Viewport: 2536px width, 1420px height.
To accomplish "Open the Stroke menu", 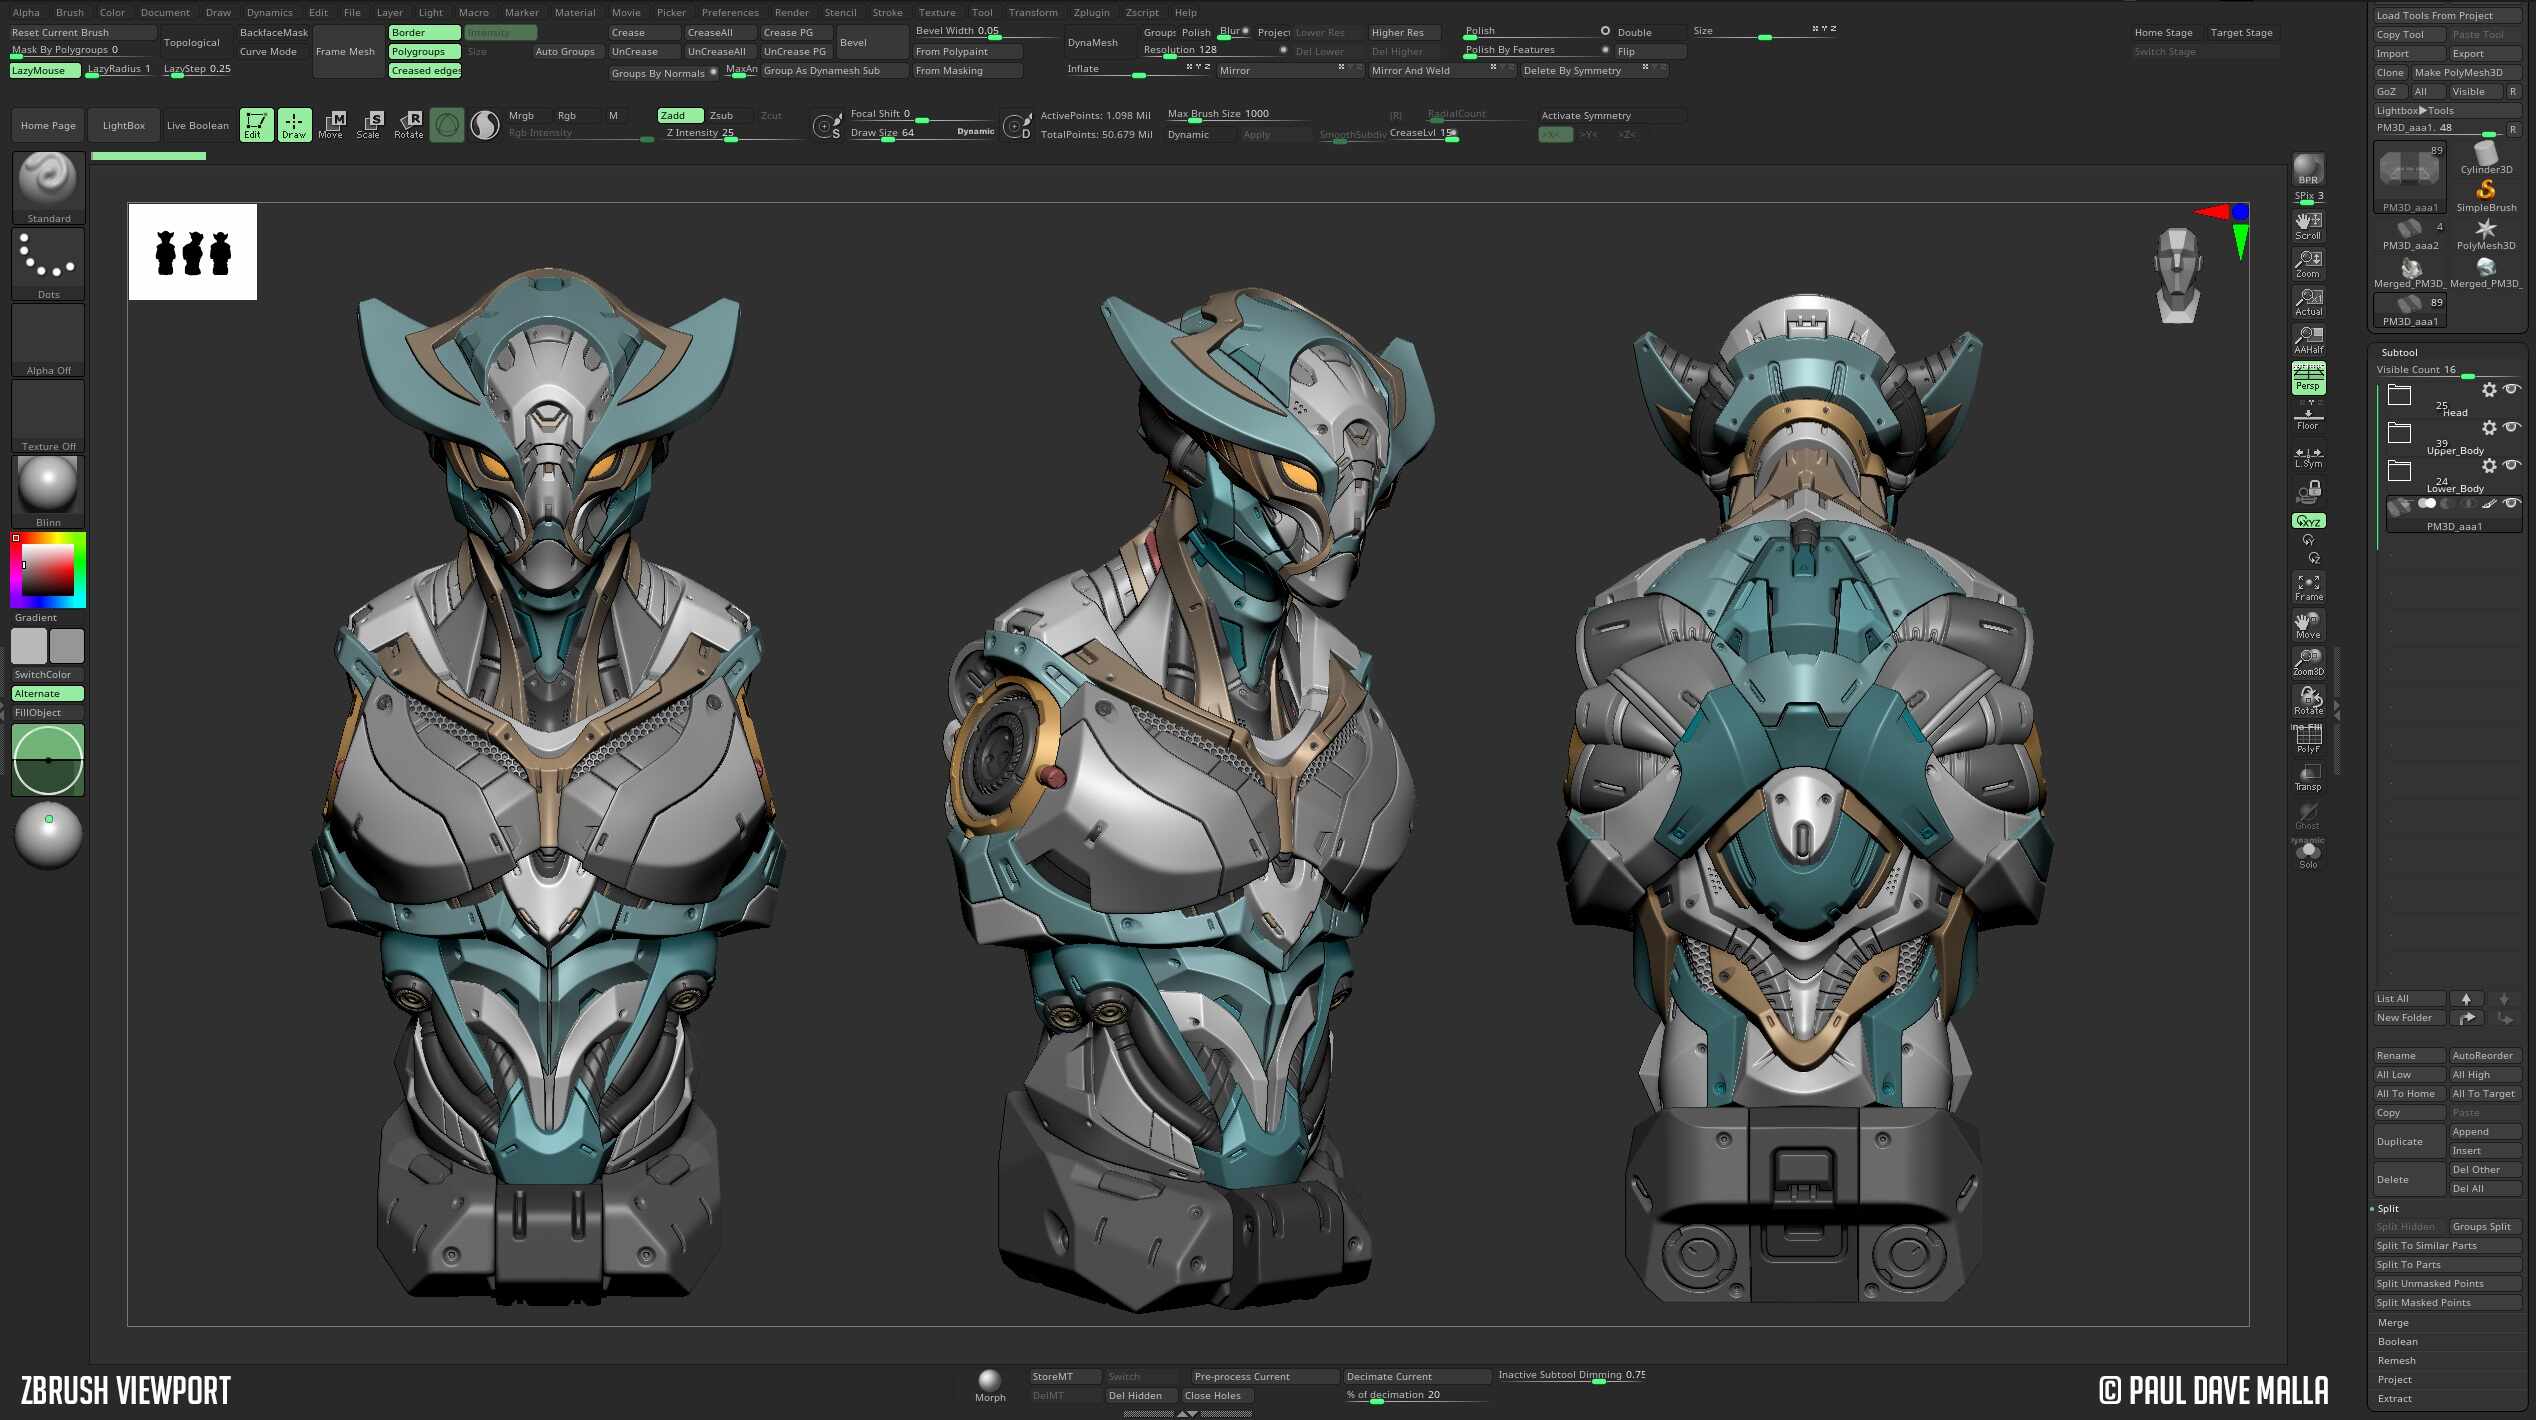I will tap(887, 13).
